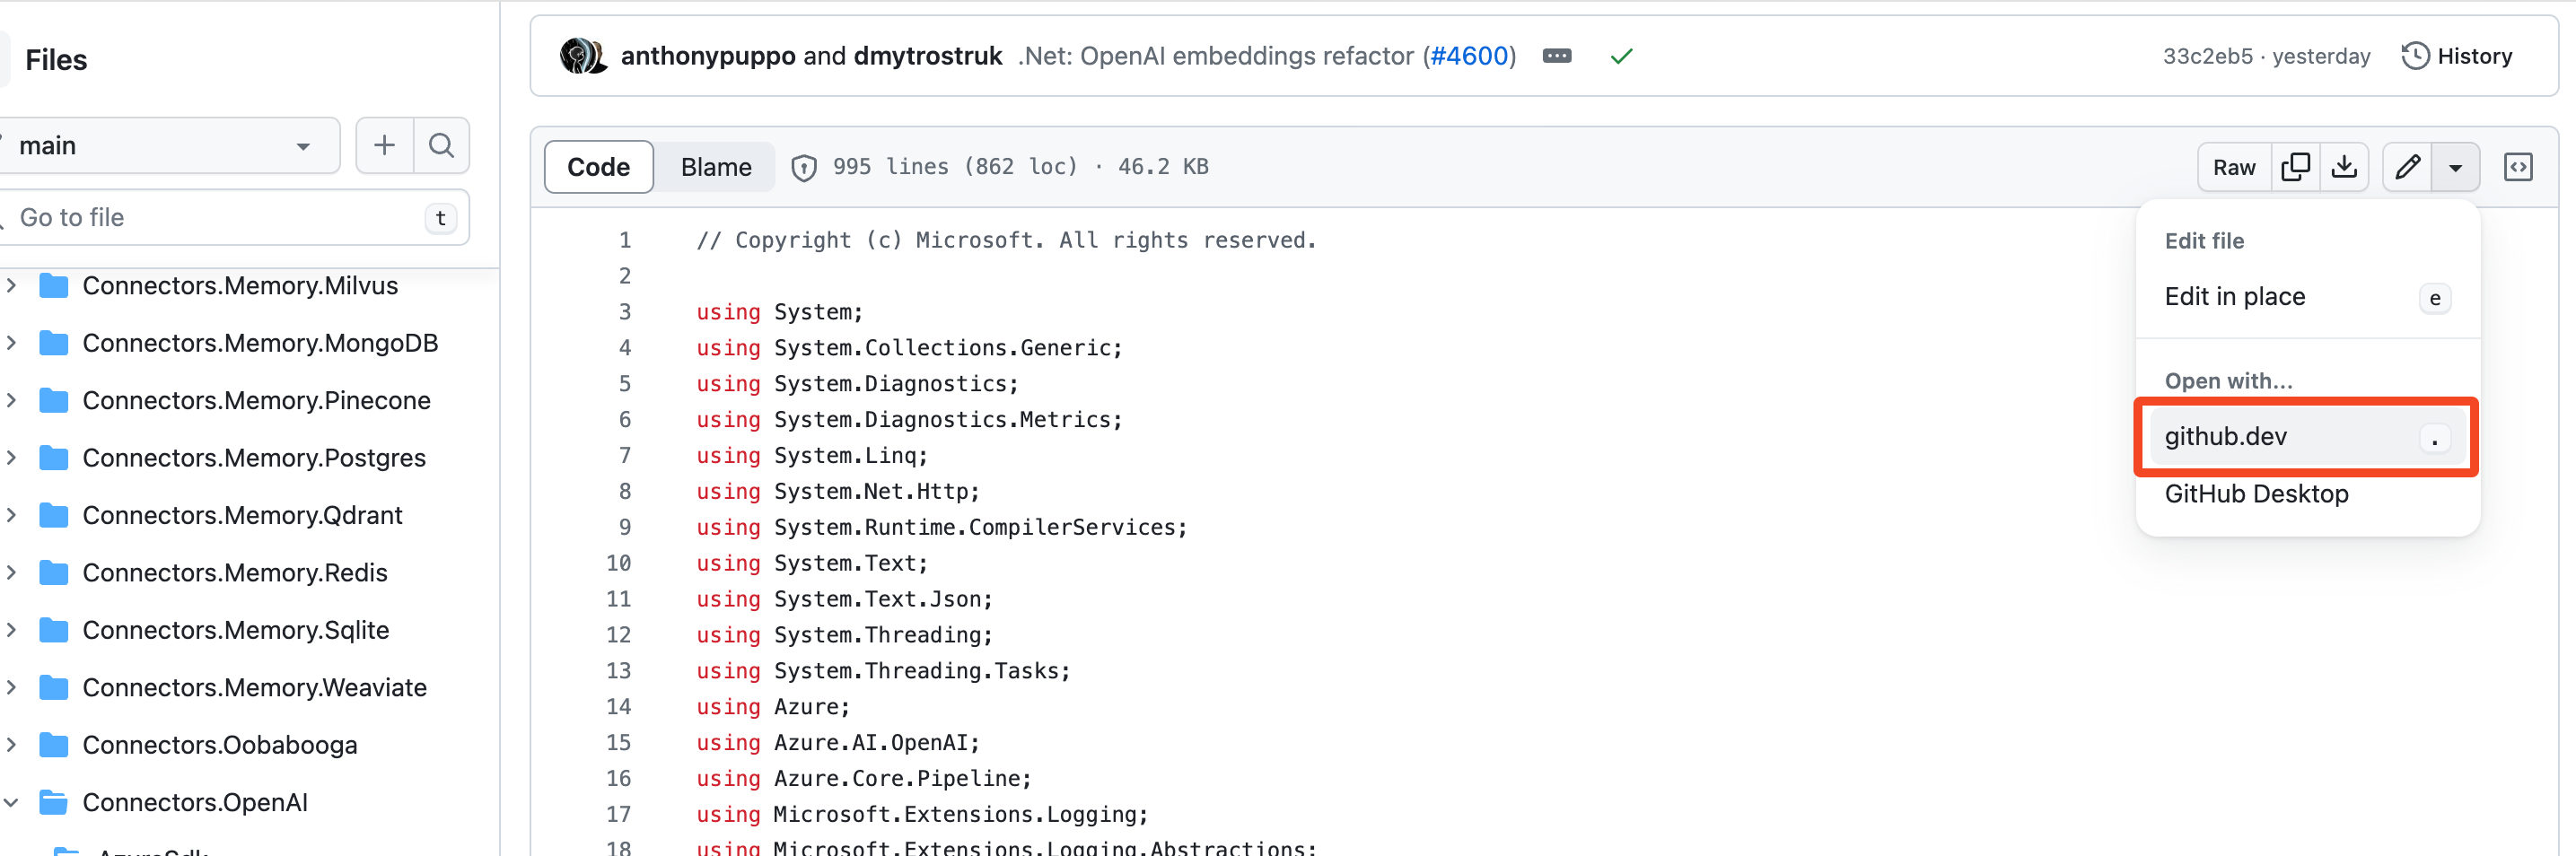Click the copy raw file icon

[x=2295, y=167]
